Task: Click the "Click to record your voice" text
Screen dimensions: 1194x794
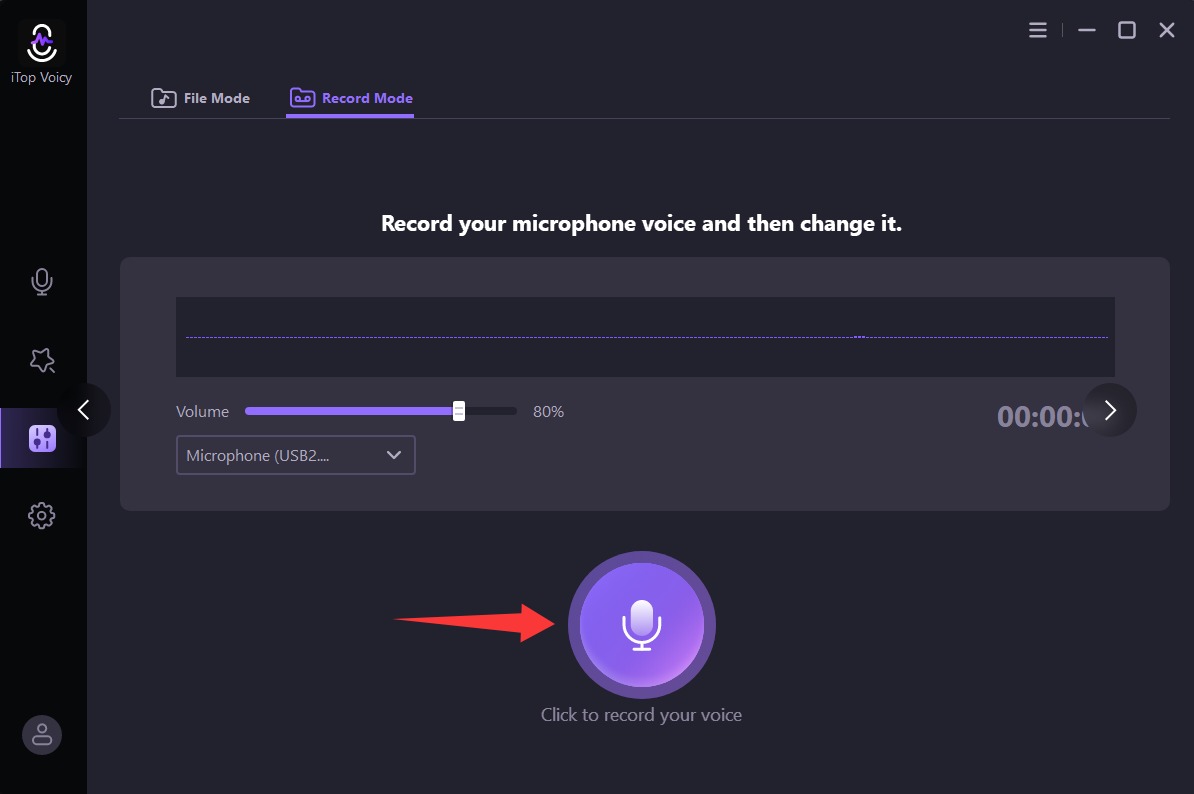Action: tap(641, 715)
